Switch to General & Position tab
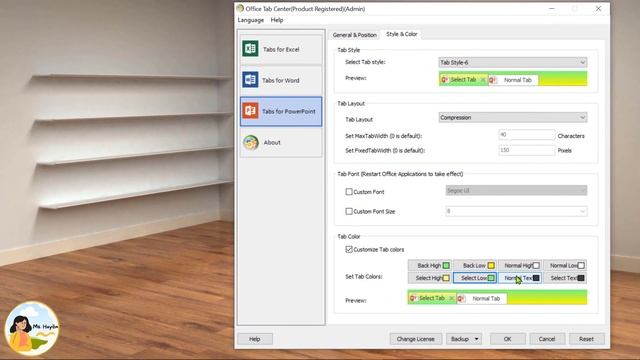 point(354,35)
